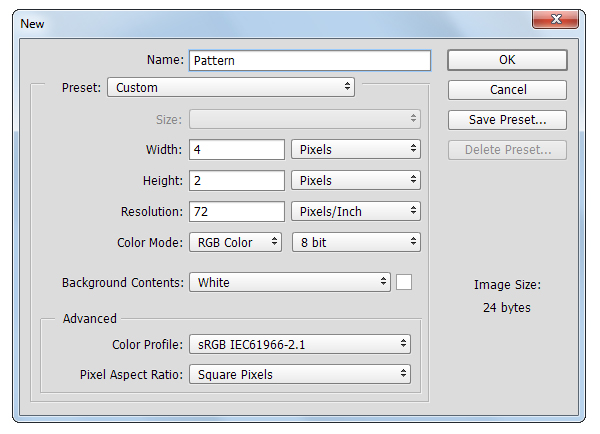This screenshot has height=434, width=600.
Task: Click the Advanced section label
Action: (90, 319)
